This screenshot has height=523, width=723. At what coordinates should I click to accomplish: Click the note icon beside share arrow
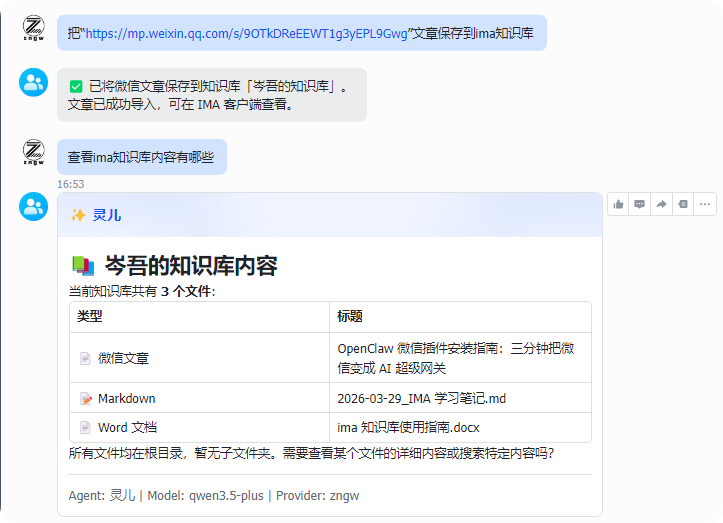pyautogui.click(x=683, y=204)
